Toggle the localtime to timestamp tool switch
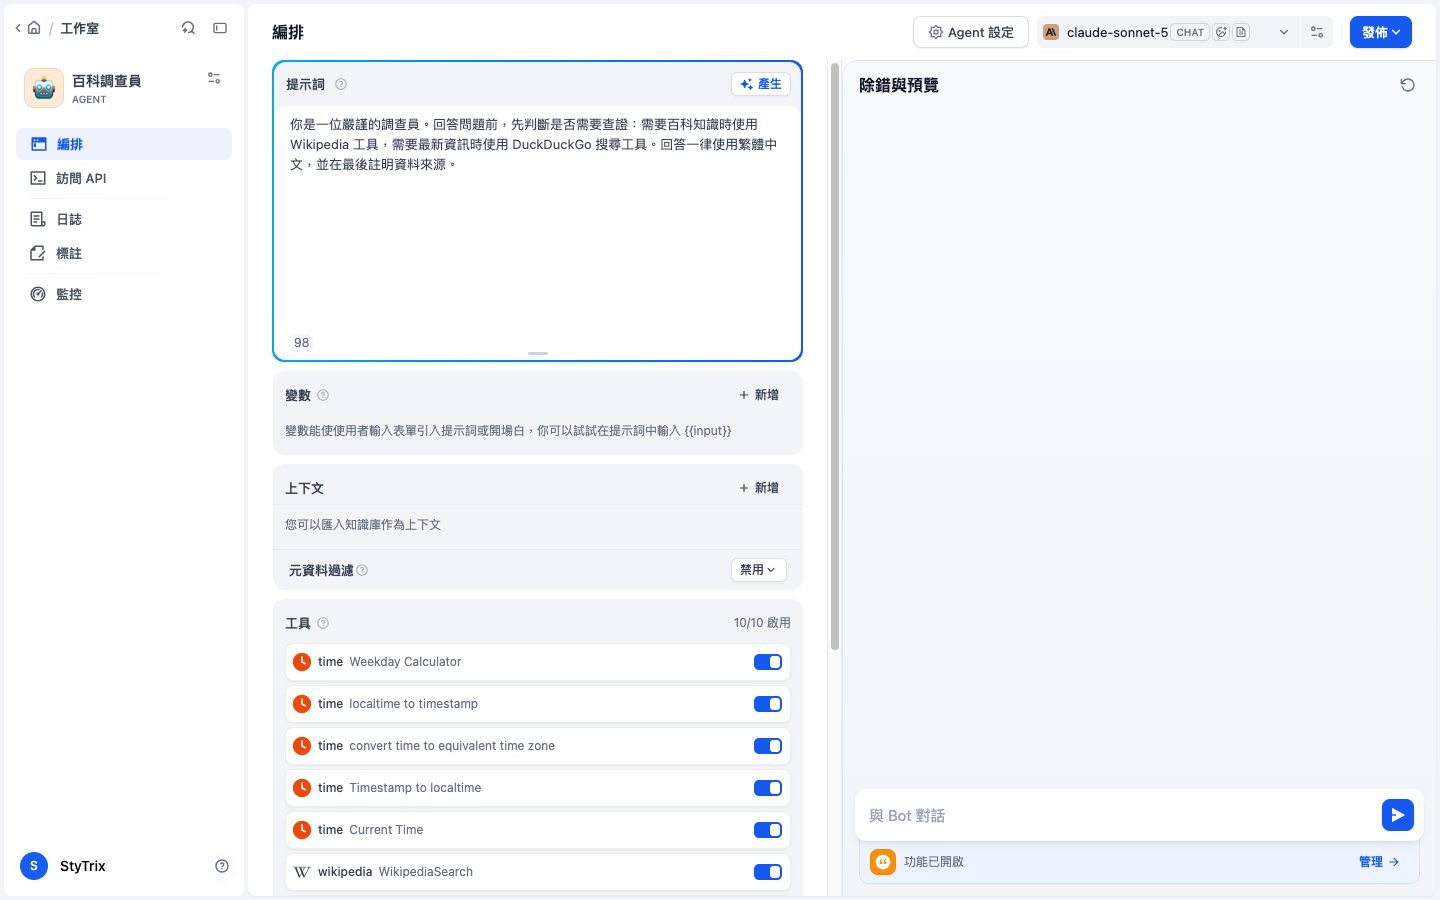This screenshot has height=900, width=1440. [x=768, y=704]
